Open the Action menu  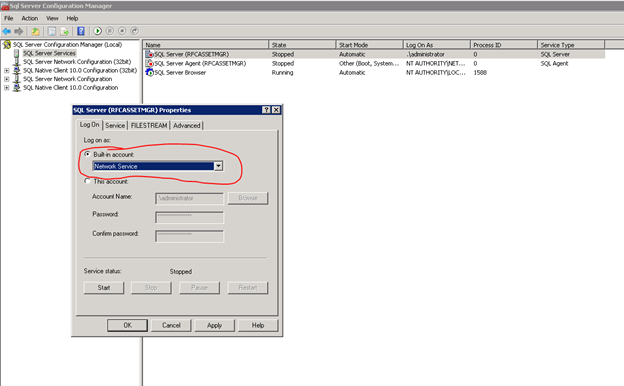(x=29, y=18)
